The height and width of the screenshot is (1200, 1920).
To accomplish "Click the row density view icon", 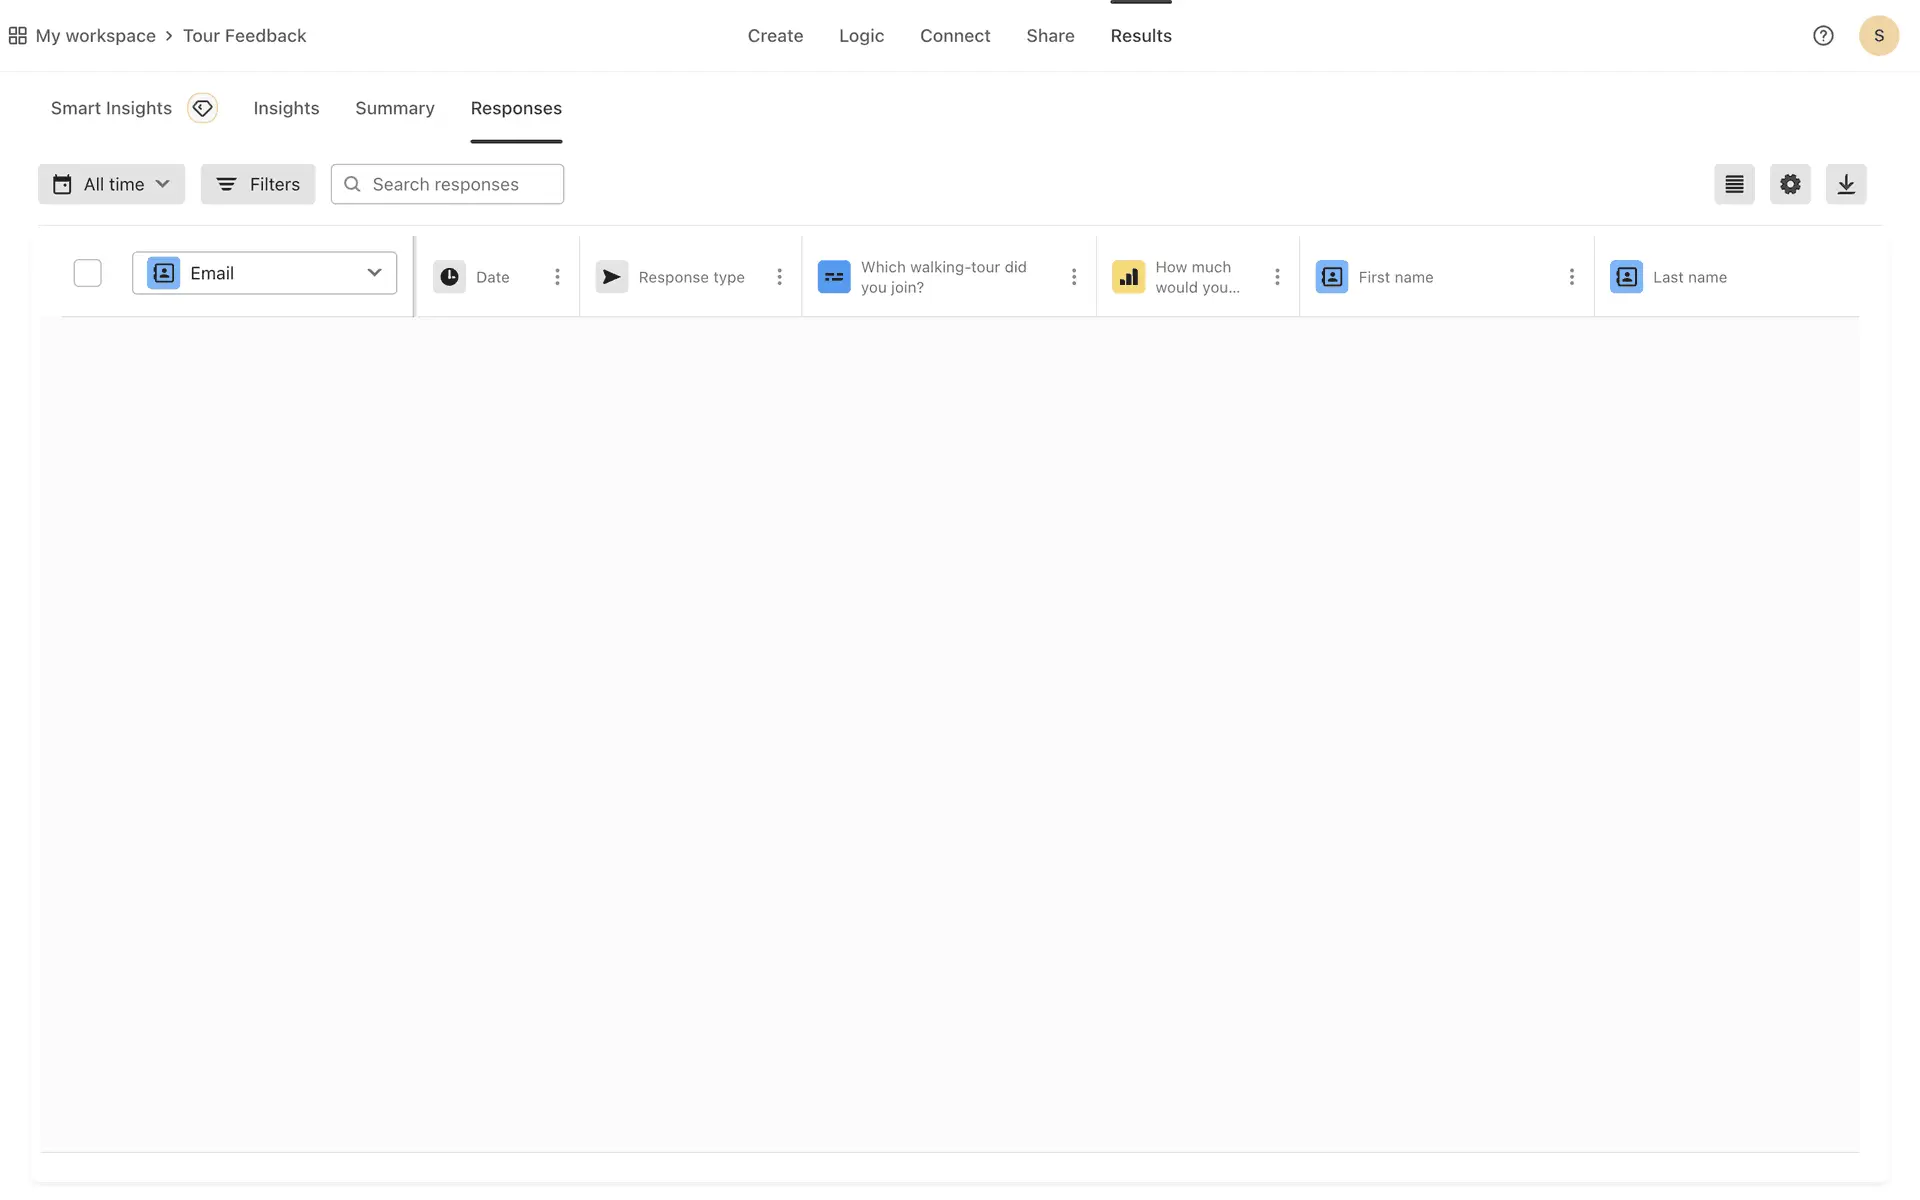I will [x=1733, y=184].
